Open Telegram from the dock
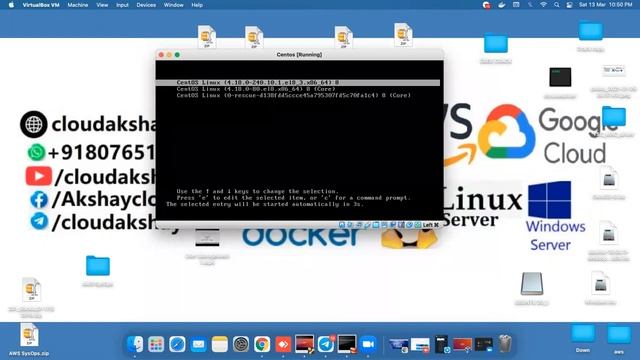640x360 pixels. 326,344
